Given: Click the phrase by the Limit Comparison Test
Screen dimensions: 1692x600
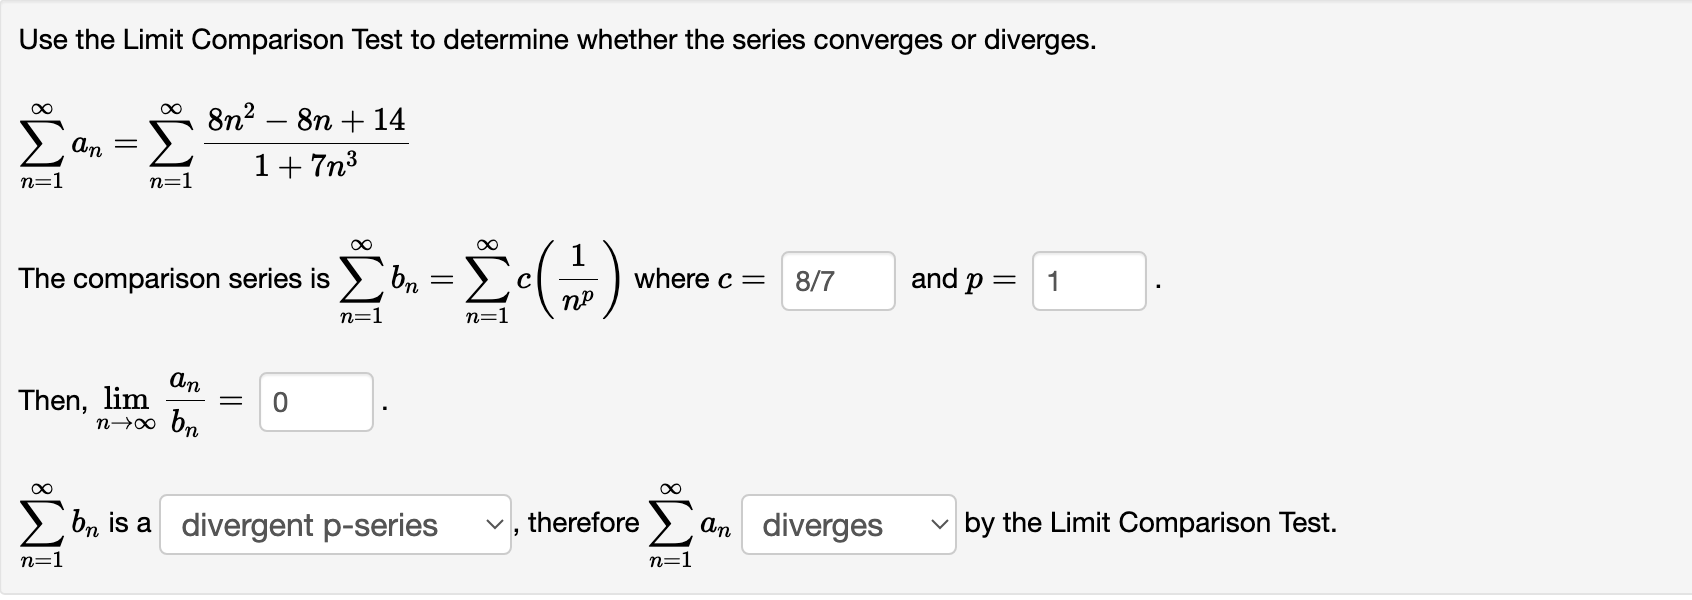Looking at the screenshot, I should click(1150, 521).
